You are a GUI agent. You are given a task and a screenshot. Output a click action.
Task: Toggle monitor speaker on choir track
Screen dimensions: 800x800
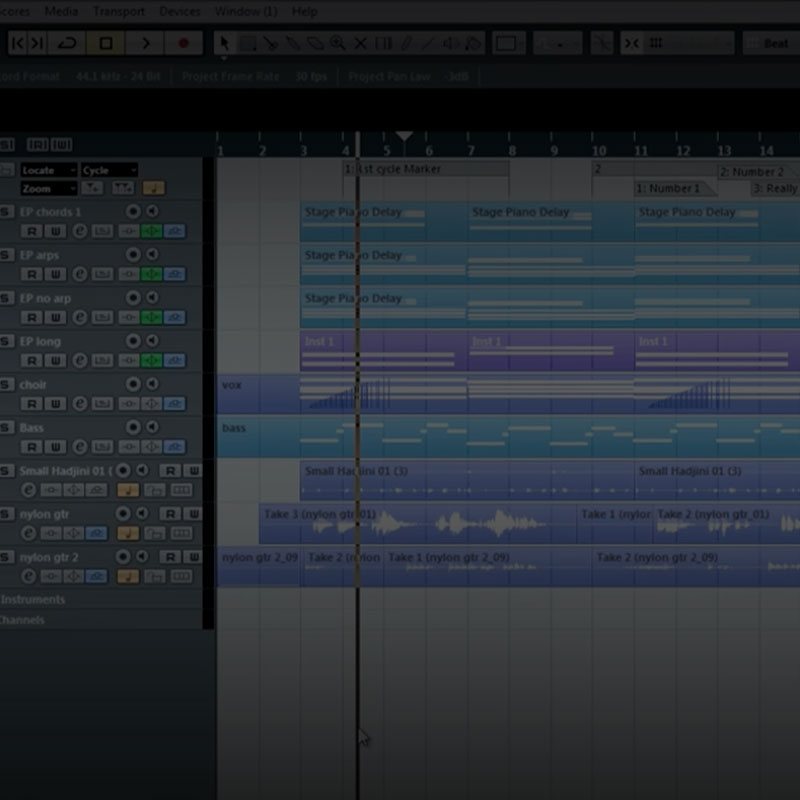[153, 384]
